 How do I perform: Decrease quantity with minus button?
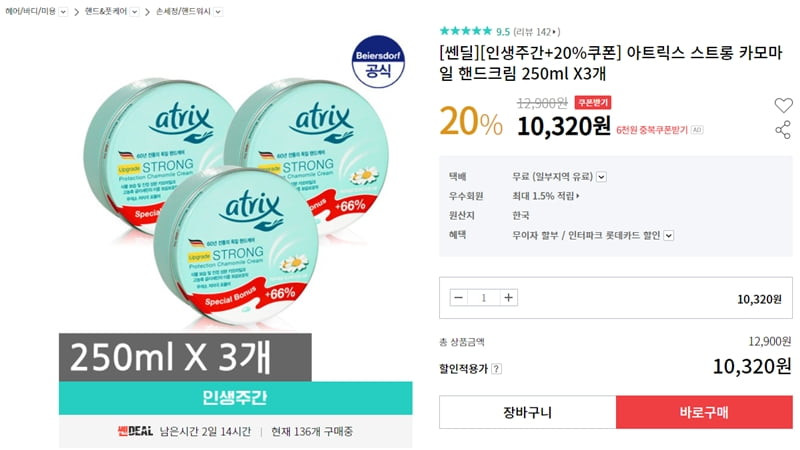[x=458, y=297]
